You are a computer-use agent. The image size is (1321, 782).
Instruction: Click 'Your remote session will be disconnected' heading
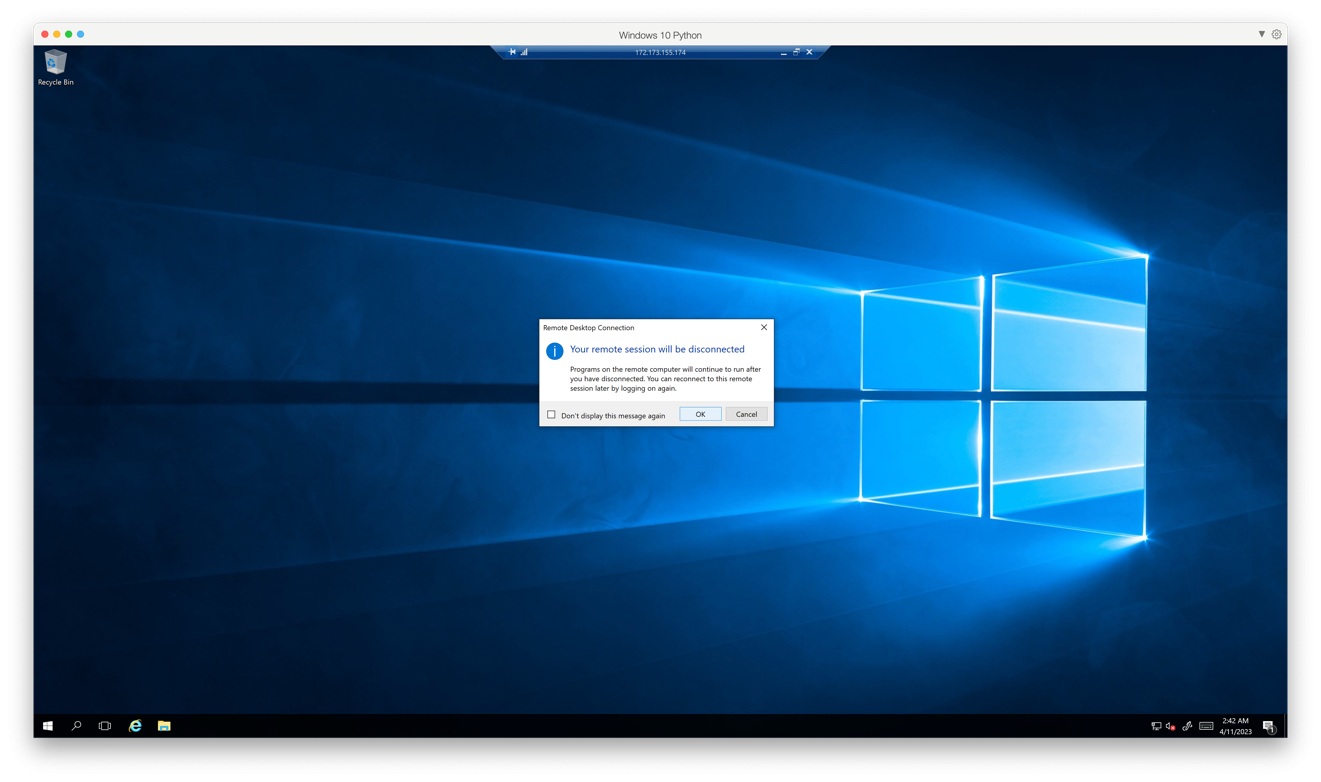click(657, 349)
